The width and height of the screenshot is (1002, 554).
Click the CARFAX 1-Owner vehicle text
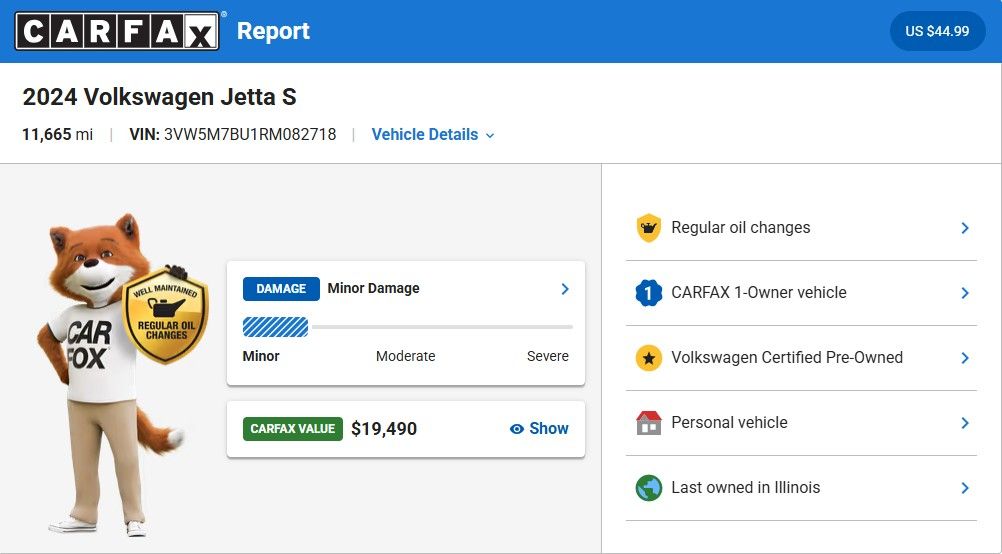[x=759, y=293]
